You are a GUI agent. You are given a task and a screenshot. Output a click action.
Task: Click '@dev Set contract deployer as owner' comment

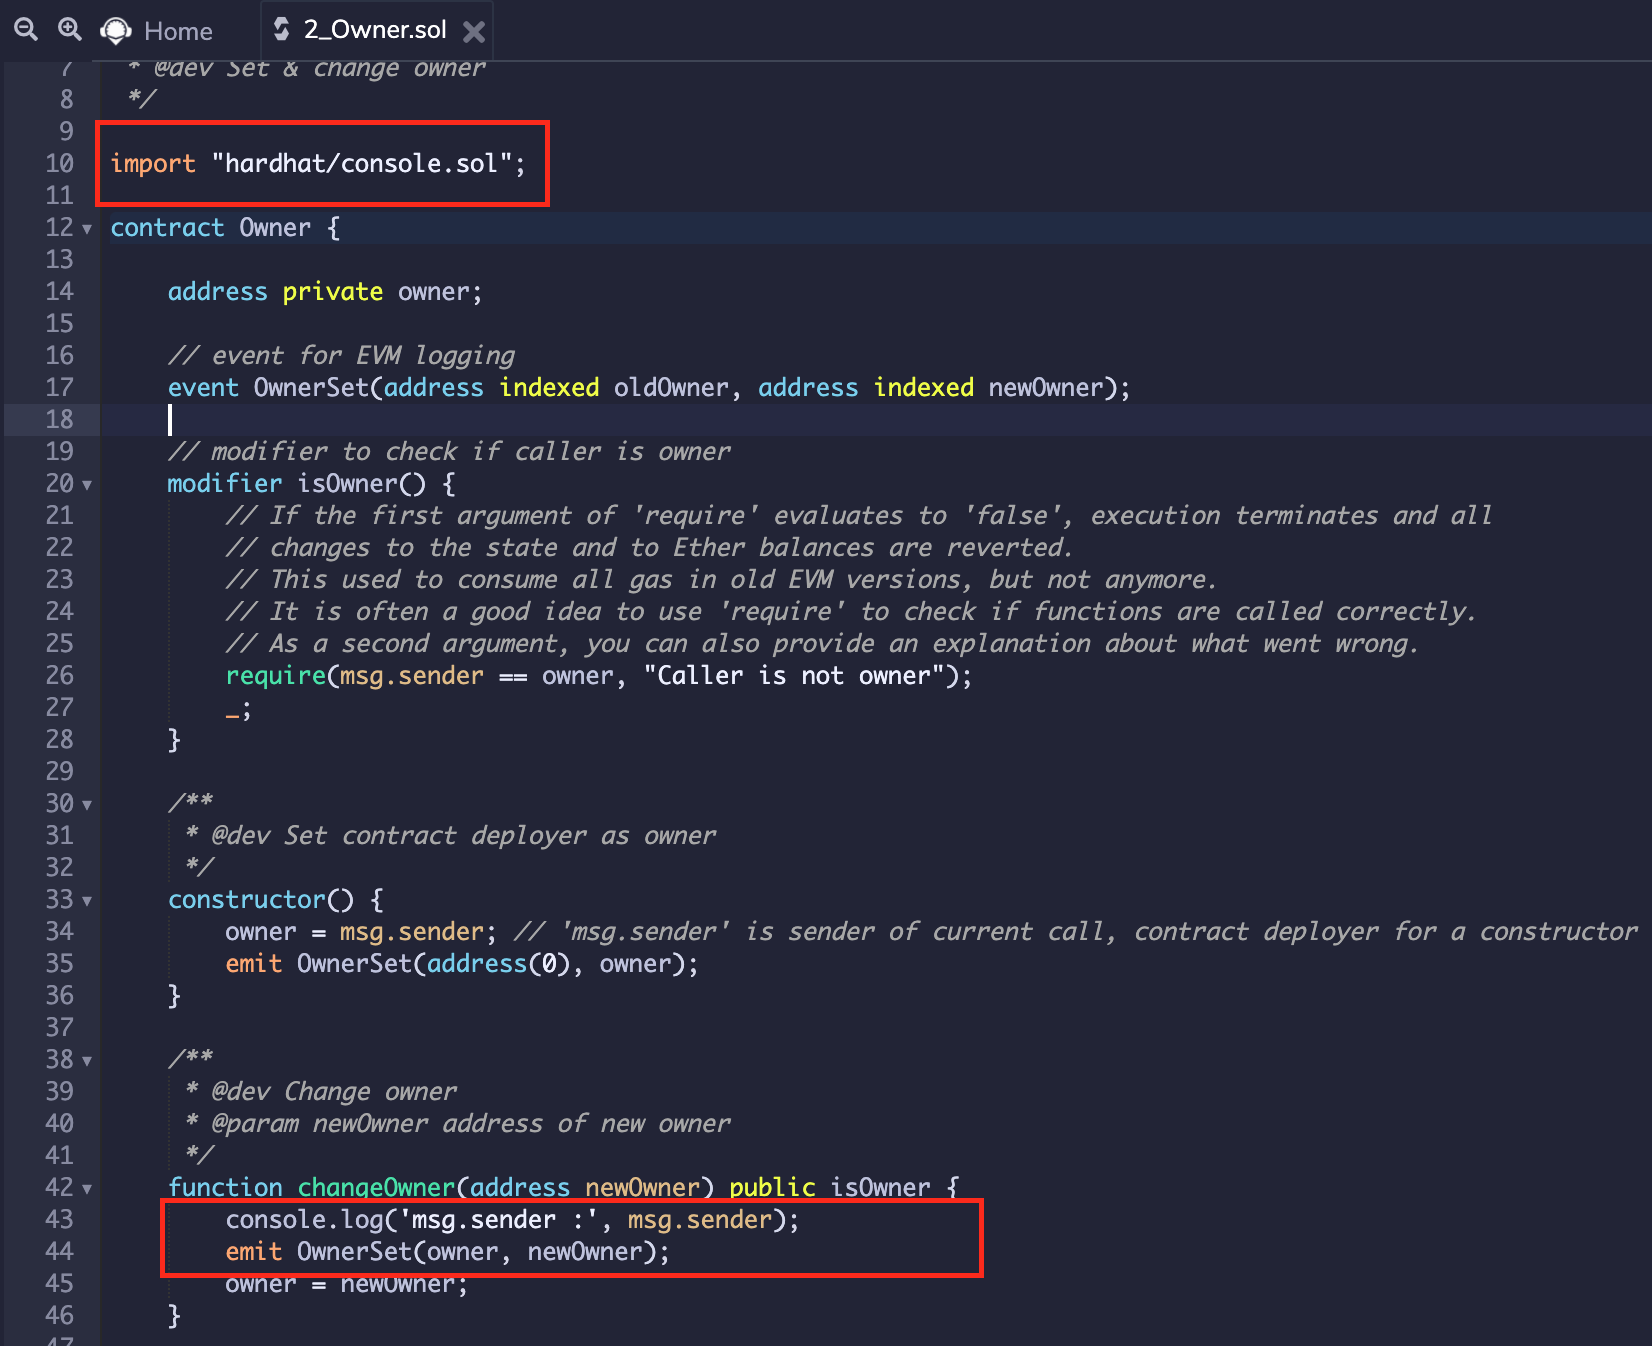click(x=464, y=835)
